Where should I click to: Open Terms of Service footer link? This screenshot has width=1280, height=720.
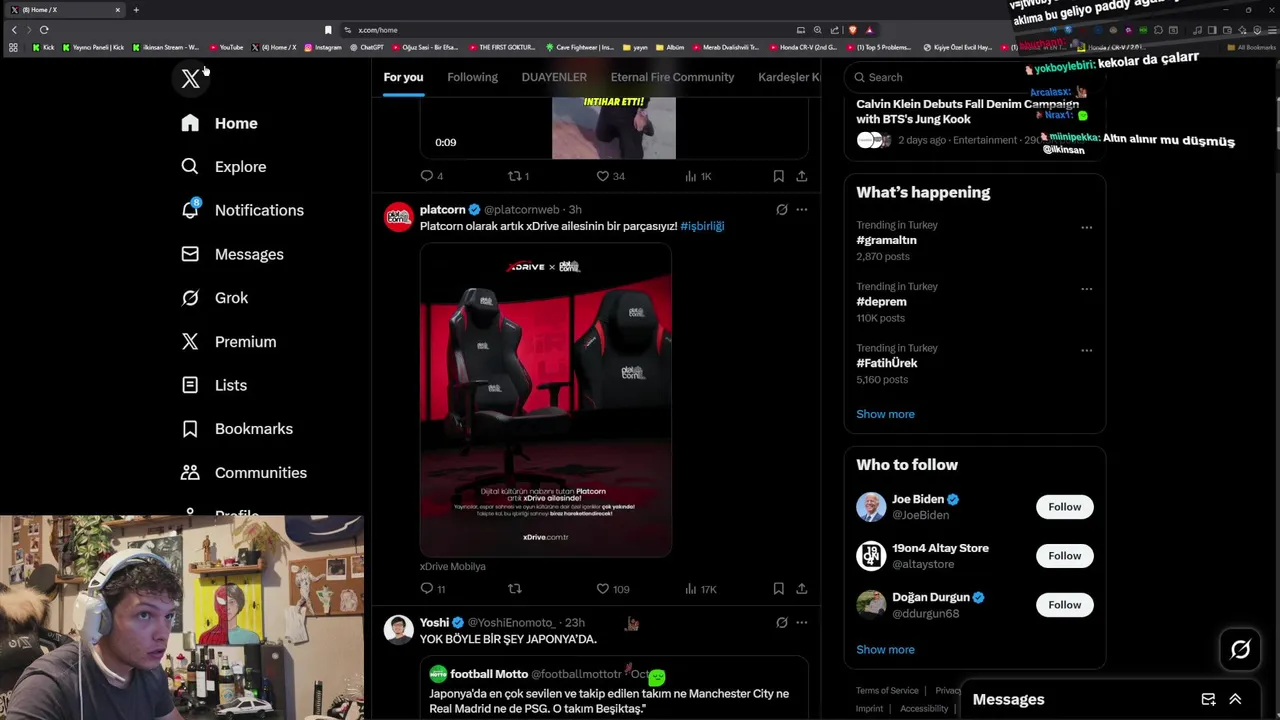887,691
